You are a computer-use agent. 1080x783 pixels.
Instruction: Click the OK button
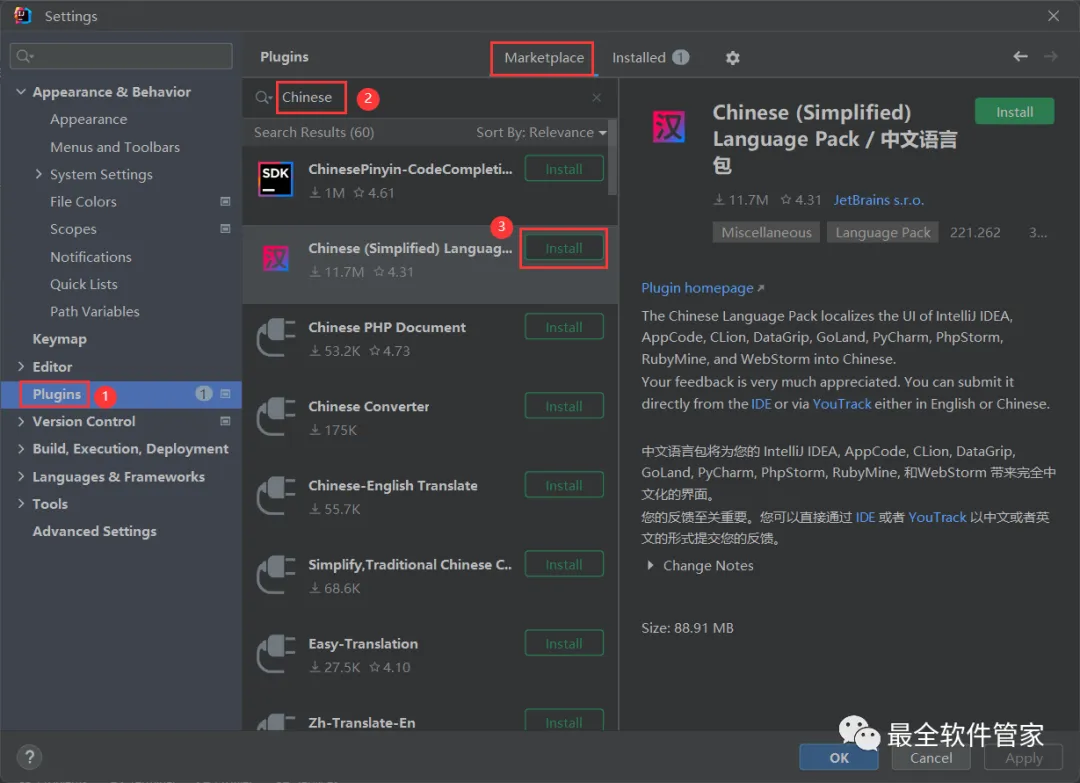839,758
